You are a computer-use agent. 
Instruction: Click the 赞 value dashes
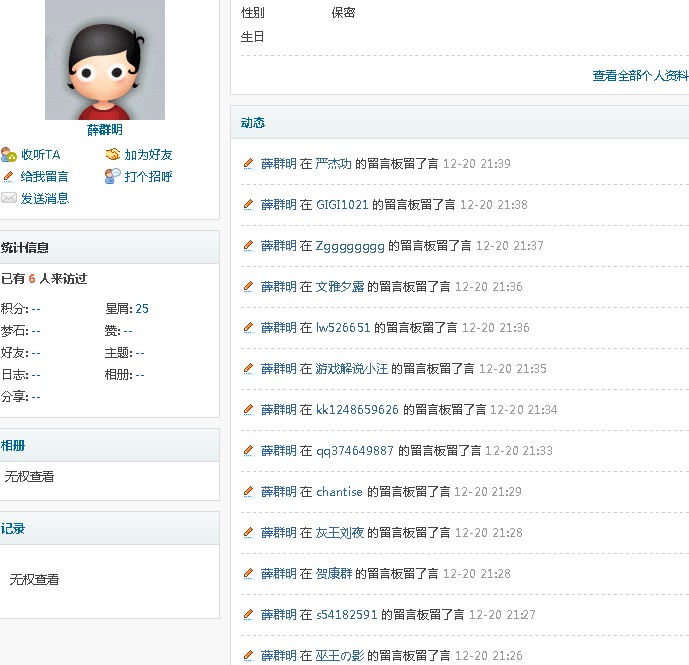pos(128,331)
